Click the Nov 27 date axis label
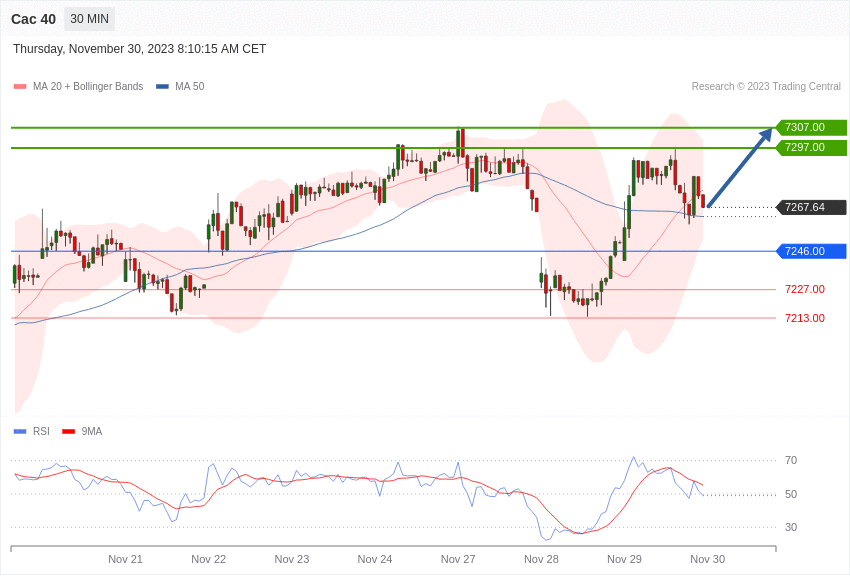The image size is (850, 576). pos(458,559)
